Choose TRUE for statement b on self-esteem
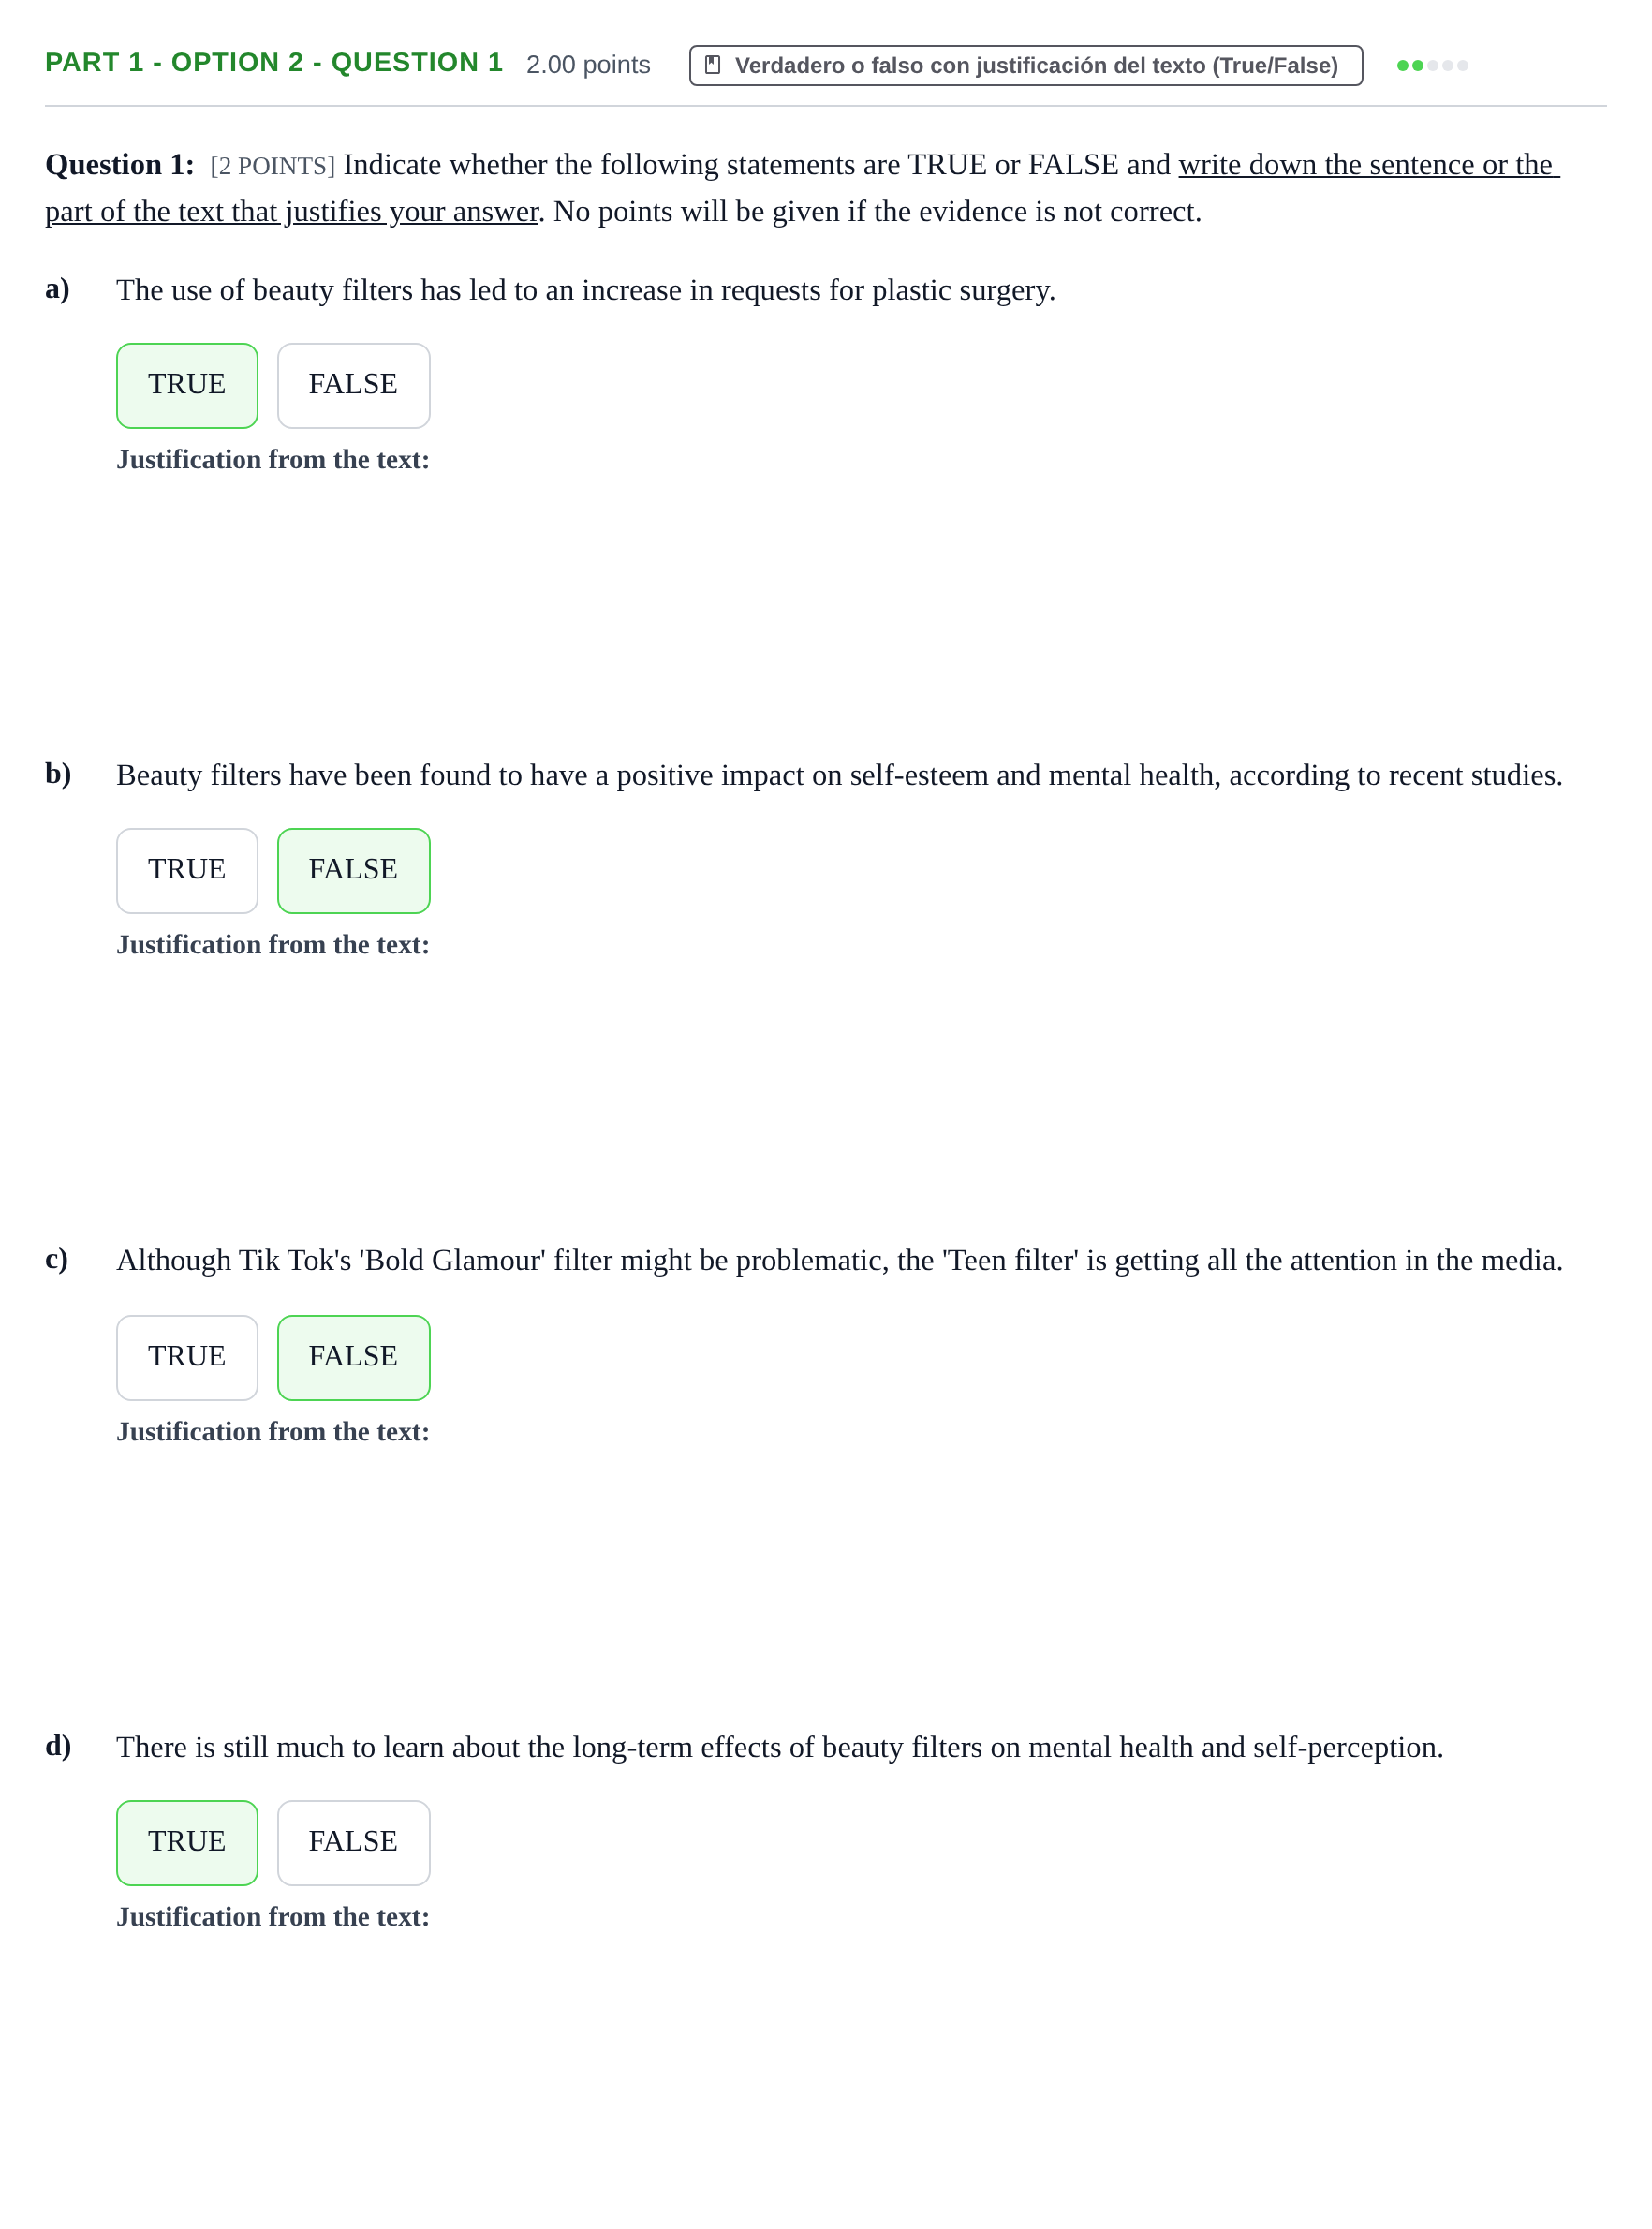1652x2229 pixels. pyautogui.click(x=187, y=870)
